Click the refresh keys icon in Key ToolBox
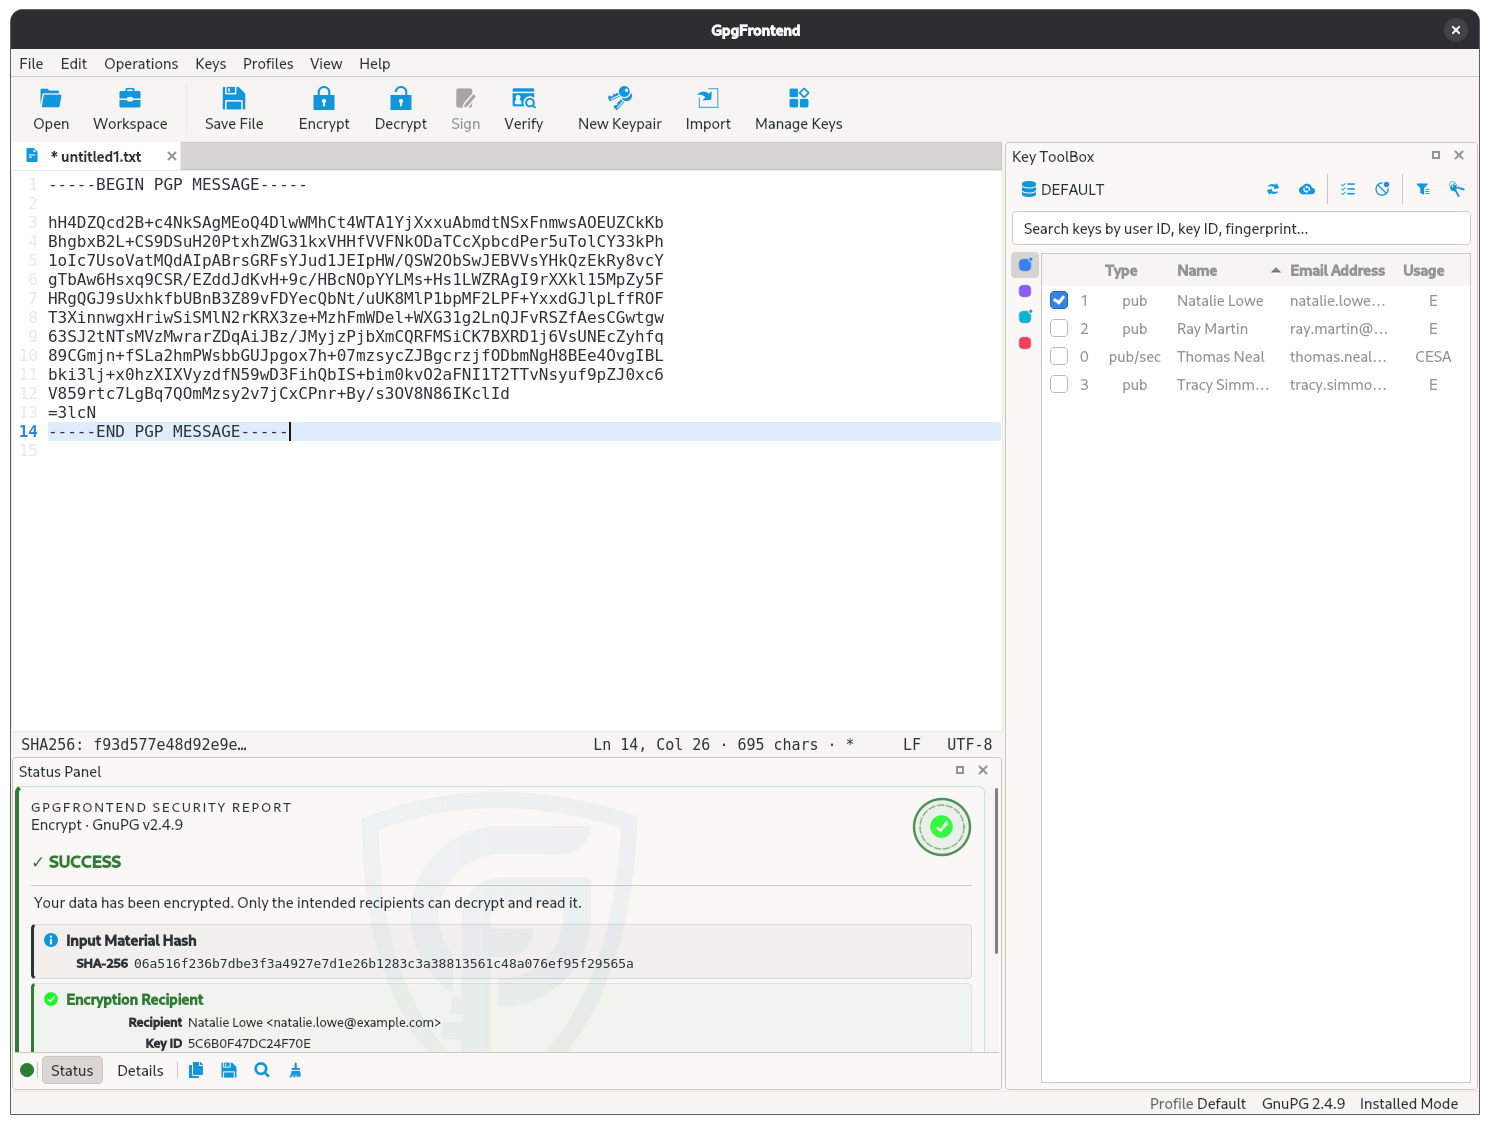This screenshot has width=1490, height=1125. [1273, 189]
